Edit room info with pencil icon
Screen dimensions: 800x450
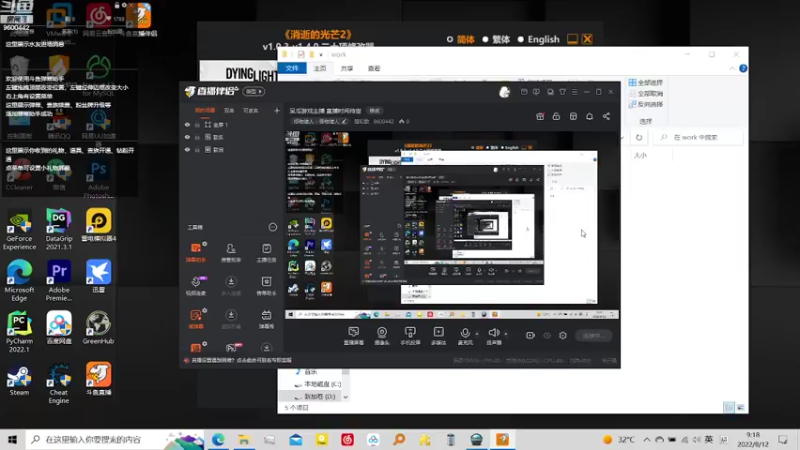344,121
